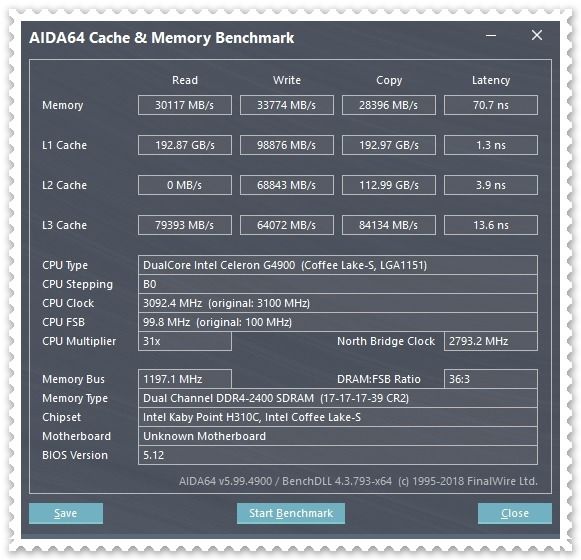
Task: Start the benchmark run
Action: (291, 513)
